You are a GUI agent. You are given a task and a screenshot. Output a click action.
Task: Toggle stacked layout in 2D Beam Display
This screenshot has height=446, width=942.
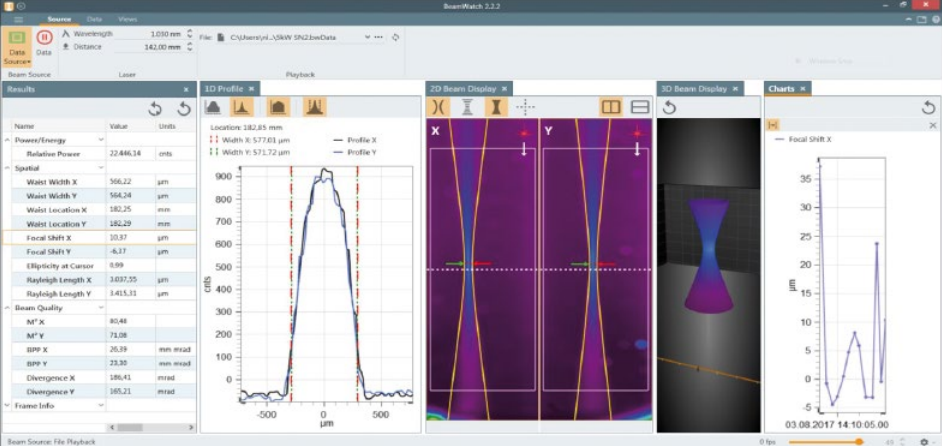click(x=640, y=107)
